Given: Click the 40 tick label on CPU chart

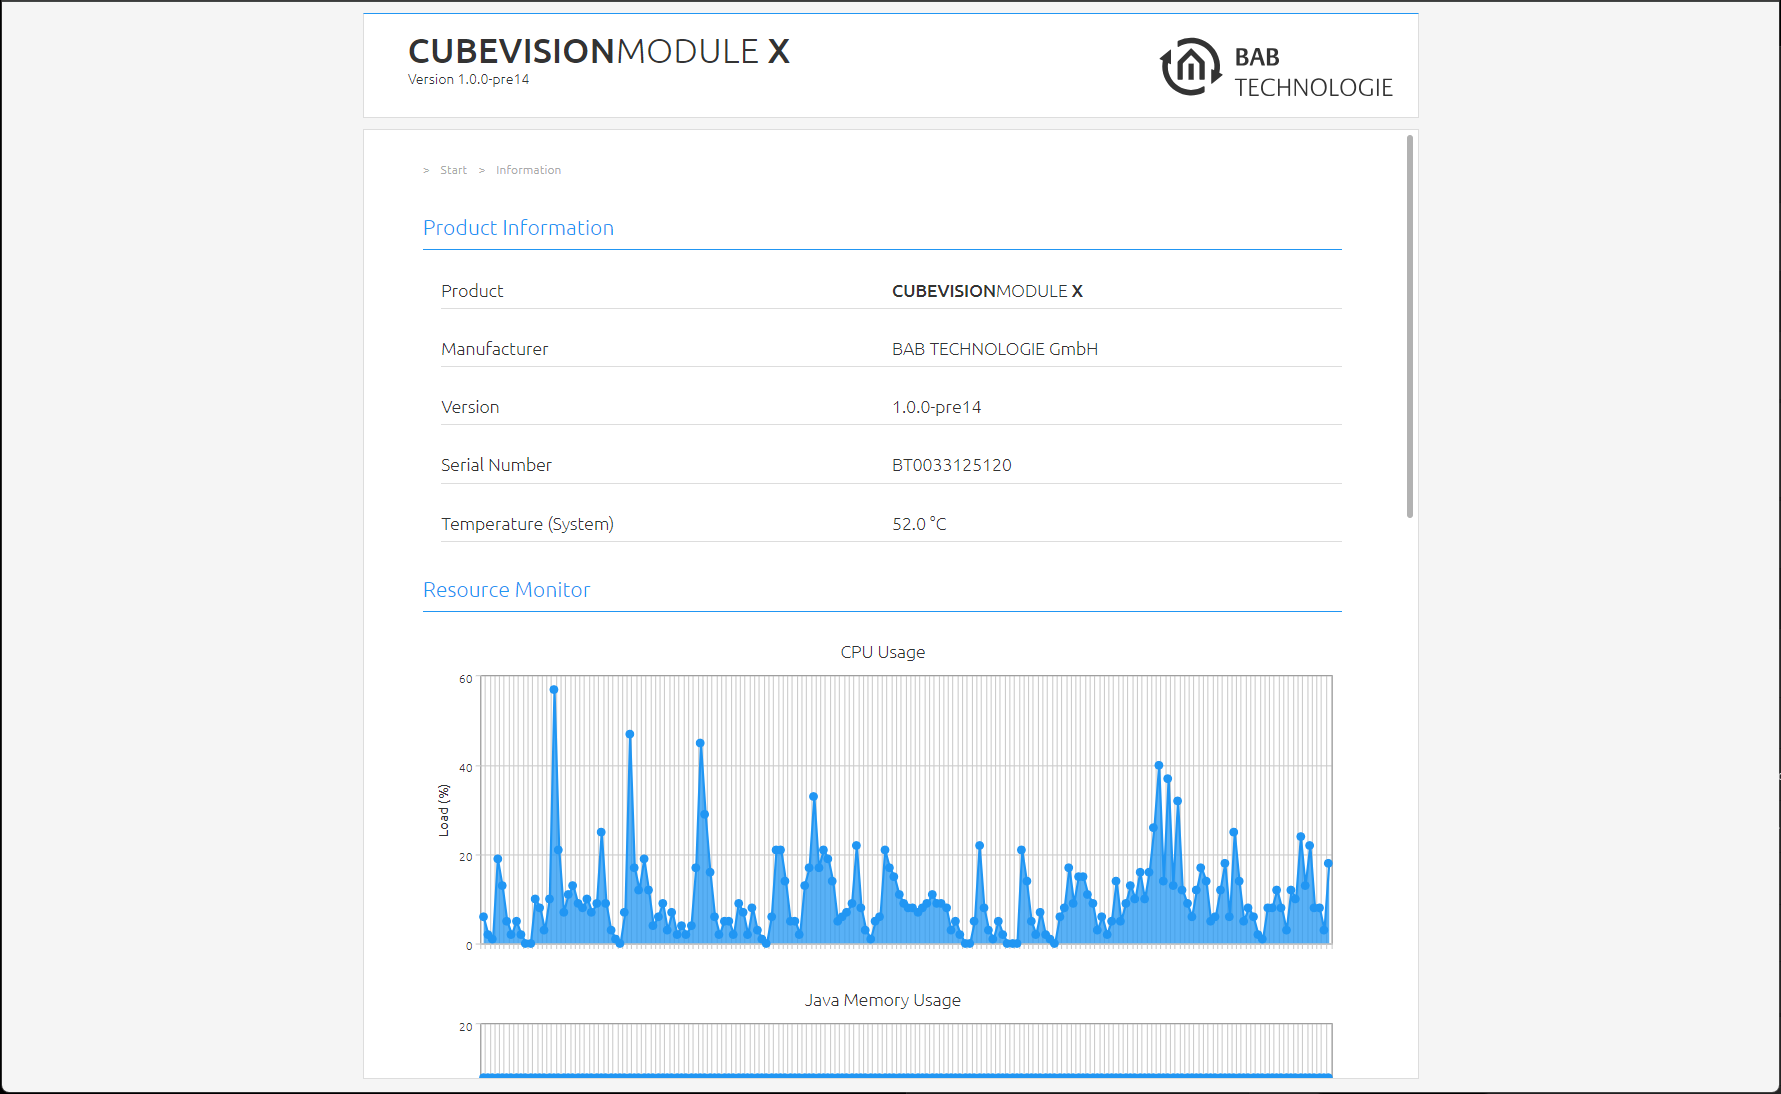Looking at the screenshot, I should [465, 768].
